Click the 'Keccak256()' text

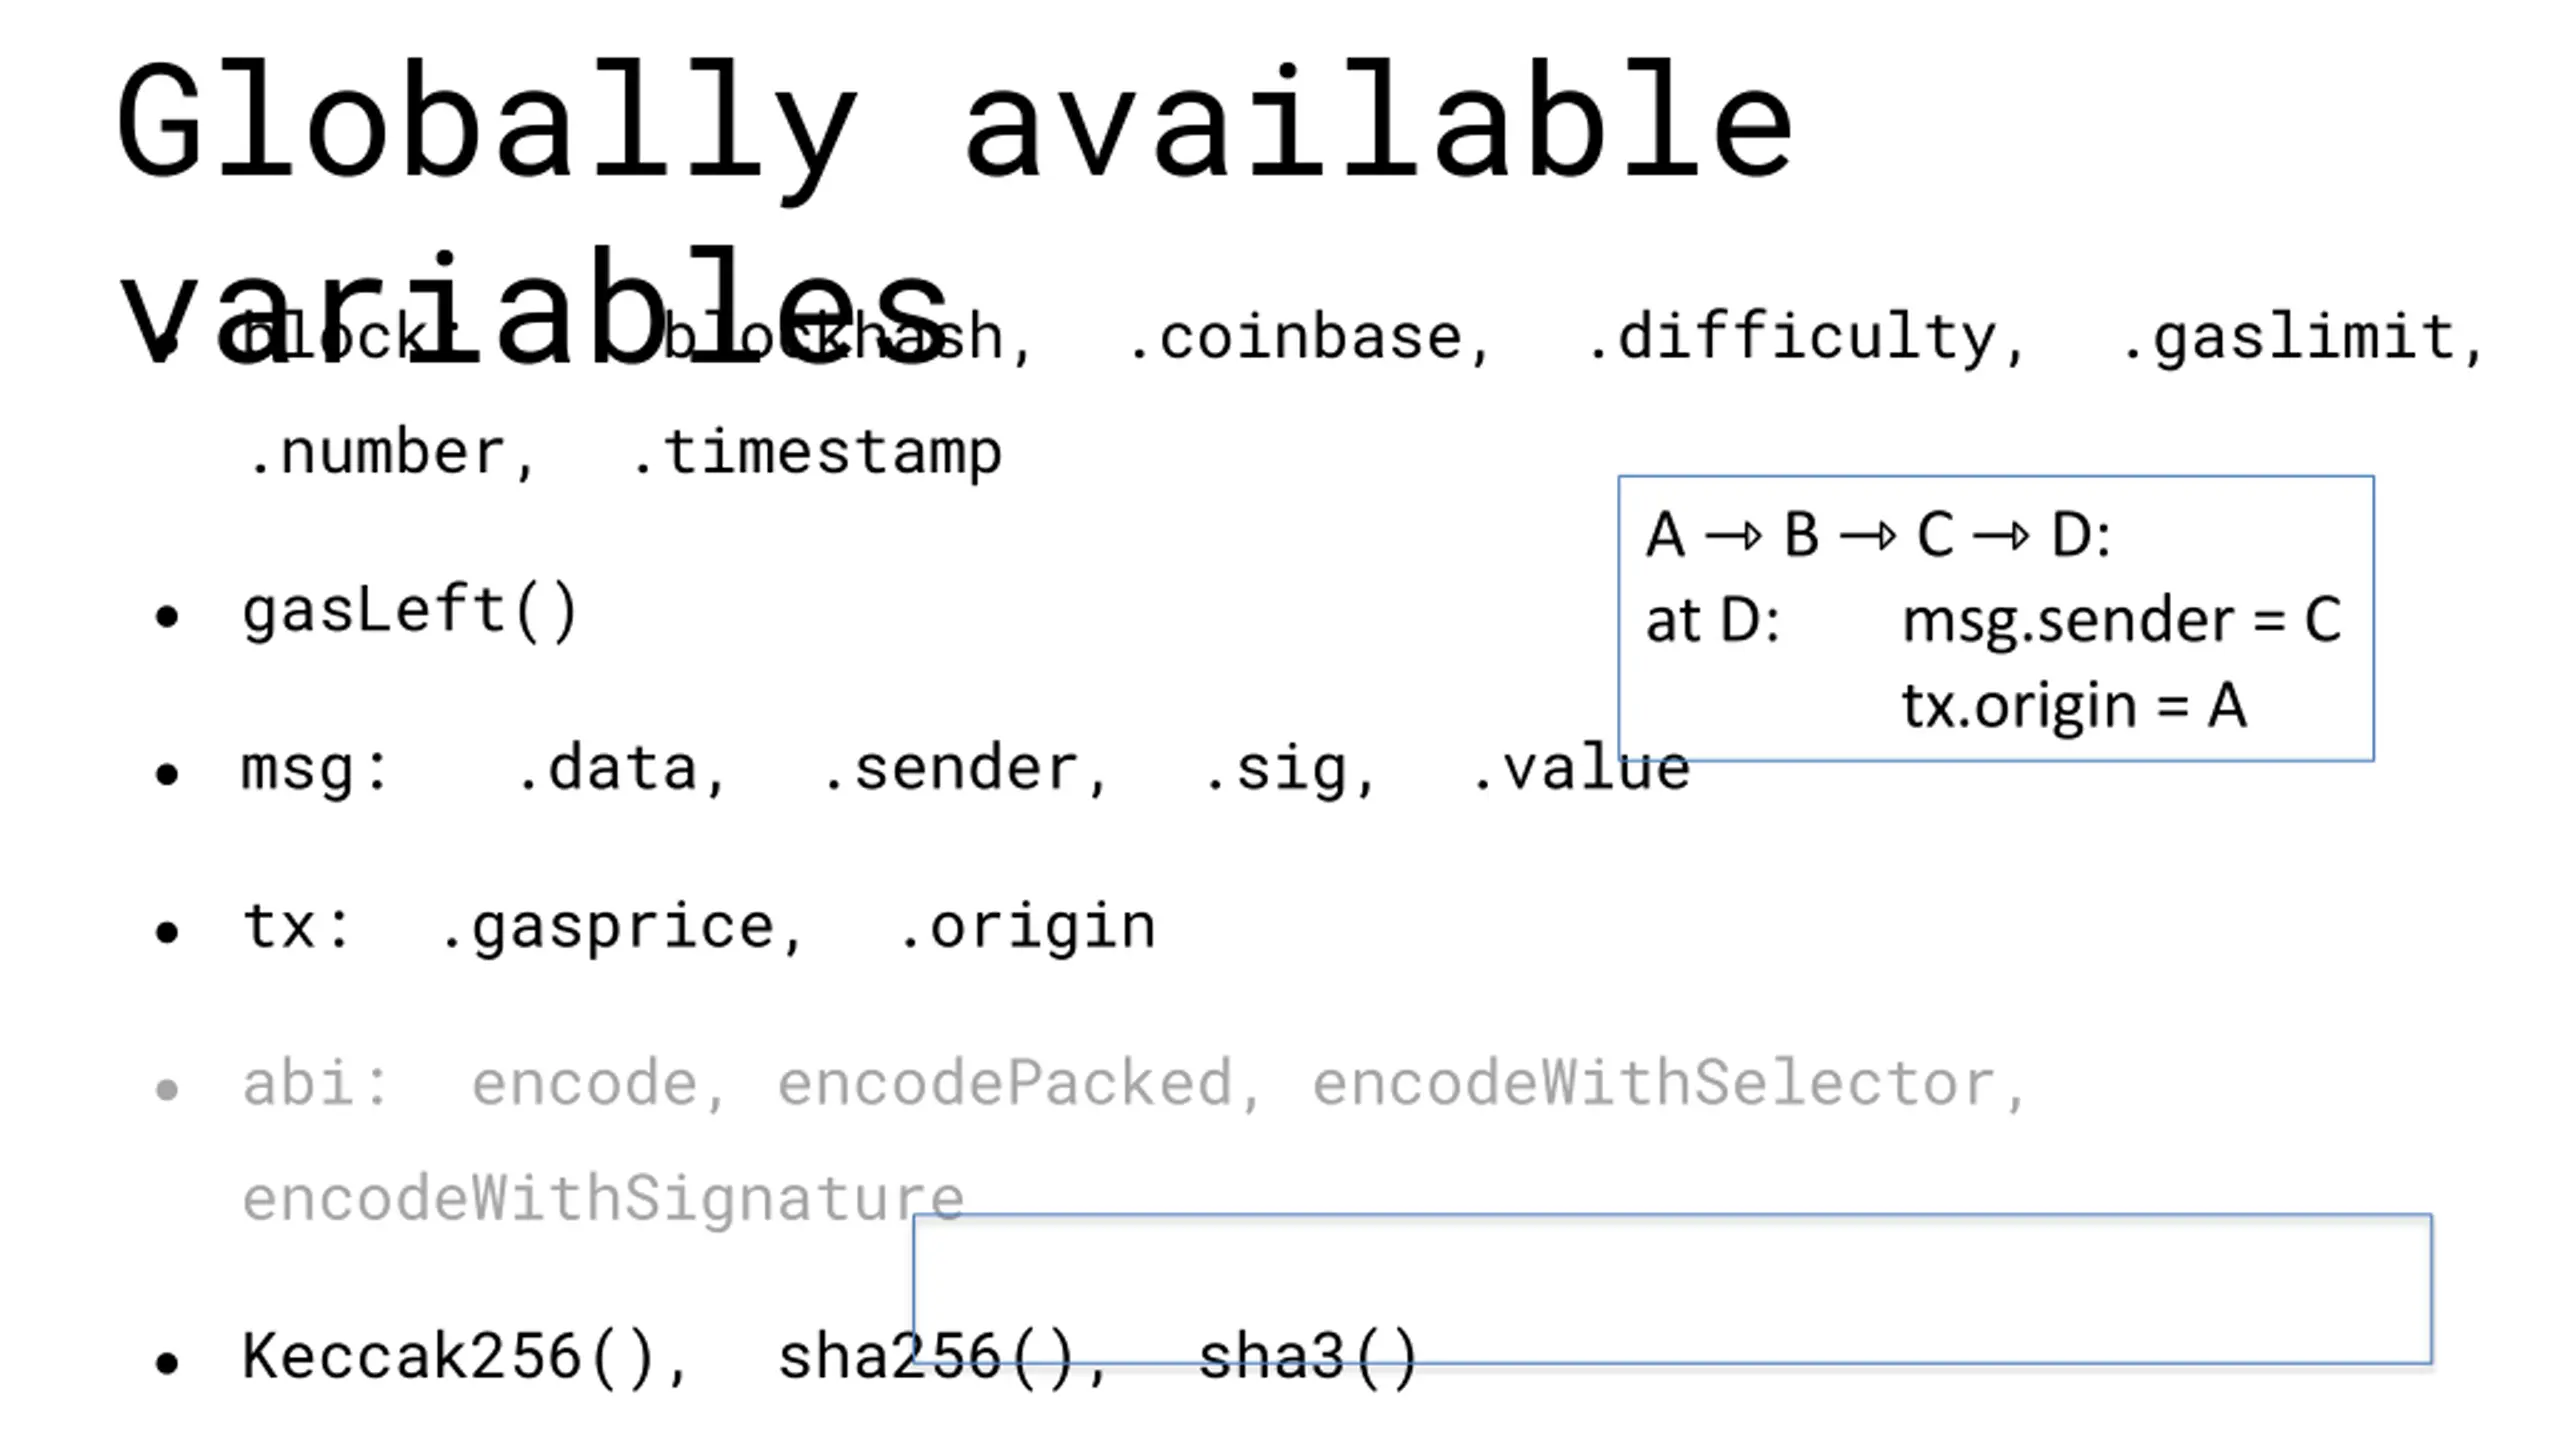pyautogui.click(x=448, y=1358)
